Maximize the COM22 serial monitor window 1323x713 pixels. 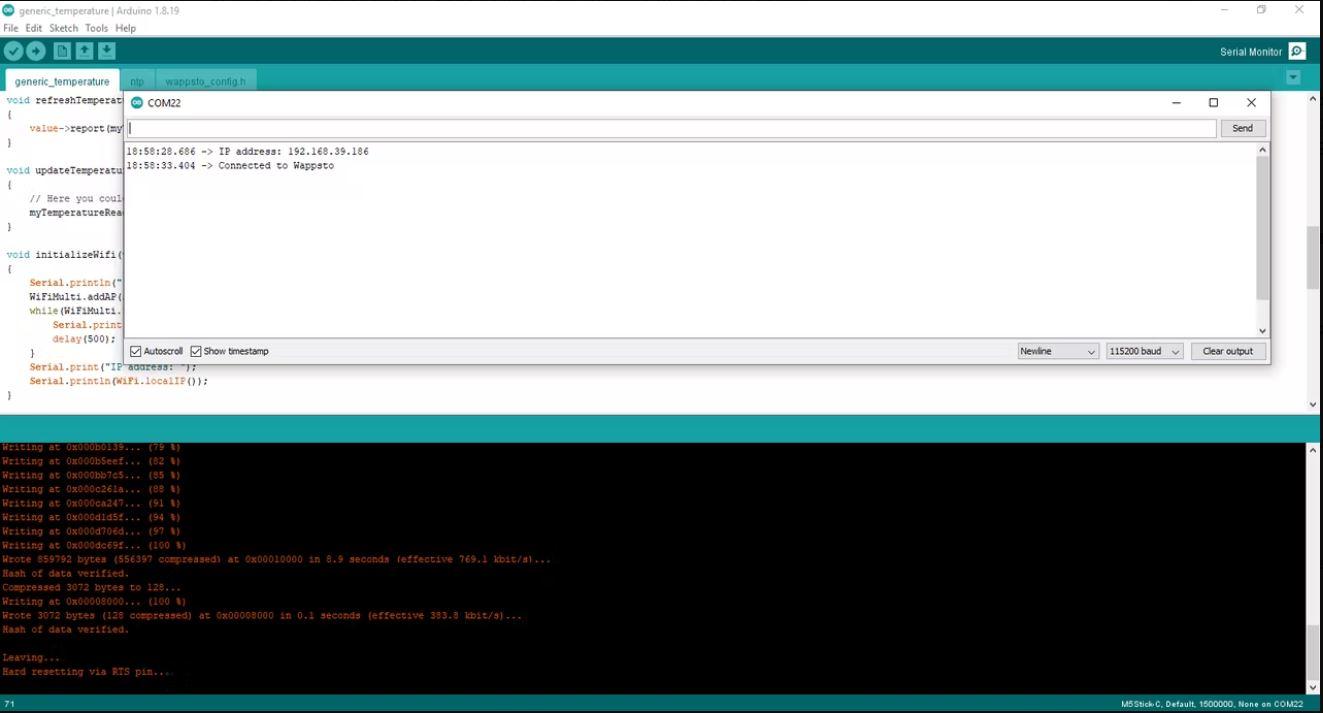pos(1213,102)
